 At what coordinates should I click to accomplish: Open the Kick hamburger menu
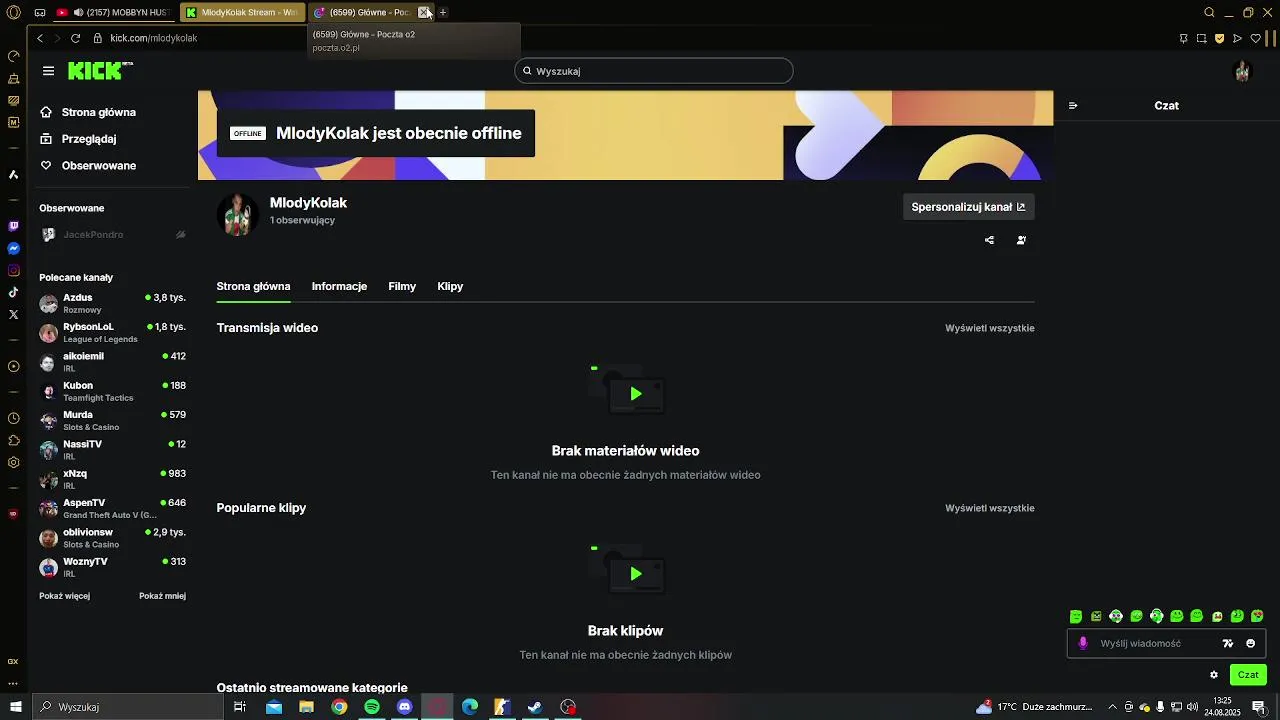click(48, 71)
